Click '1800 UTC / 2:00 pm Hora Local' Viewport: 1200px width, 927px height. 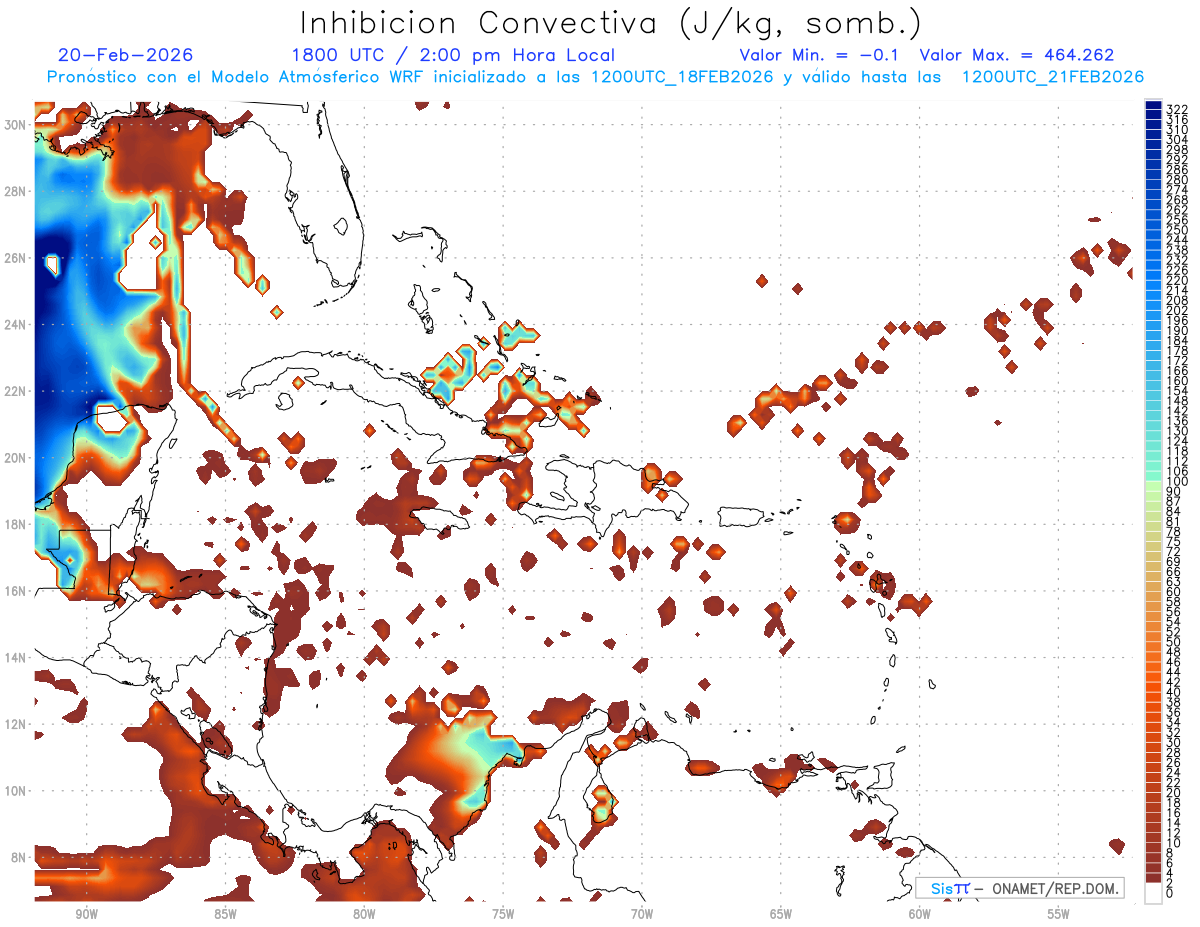point(453,55)
